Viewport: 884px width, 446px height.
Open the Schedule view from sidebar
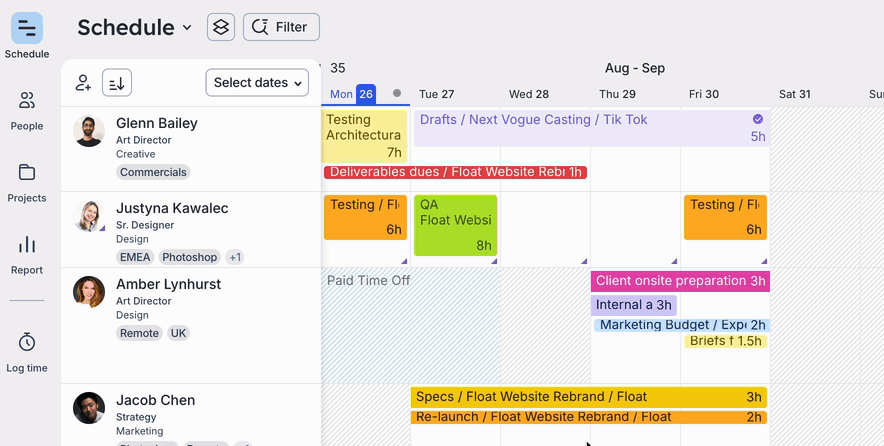(x=27, y=28)
